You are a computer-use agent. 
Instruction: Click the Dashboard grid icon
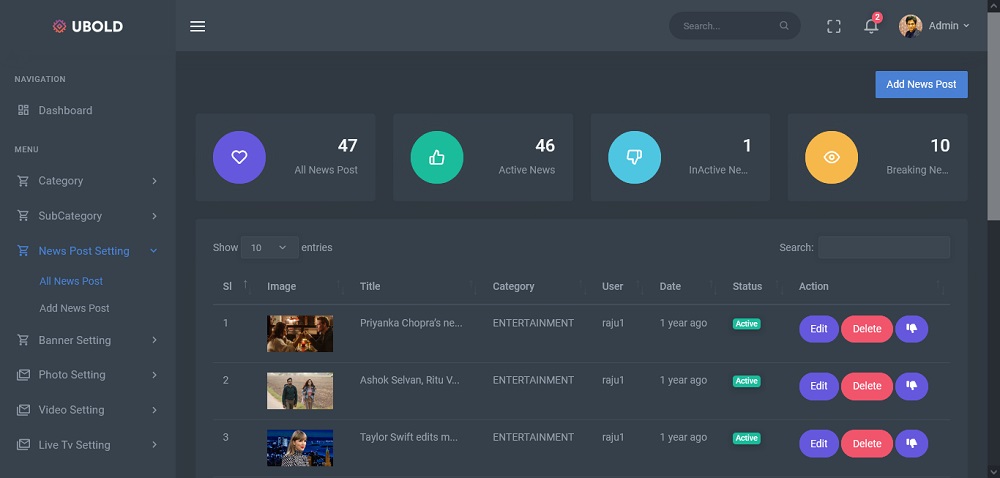point(24,110)
